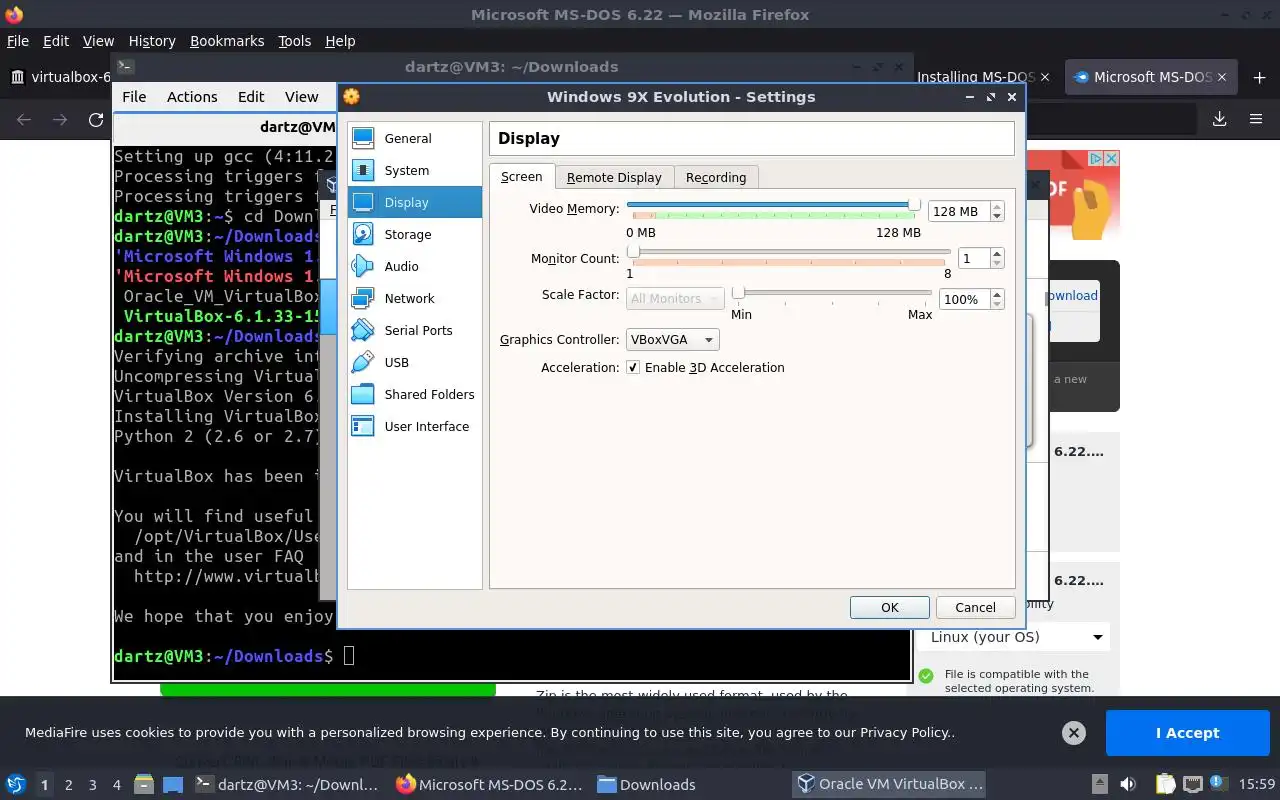Select the Display category in sidebar
Image resolution: width=1280 pixels, height=800 pixels.
pos(414,202)
